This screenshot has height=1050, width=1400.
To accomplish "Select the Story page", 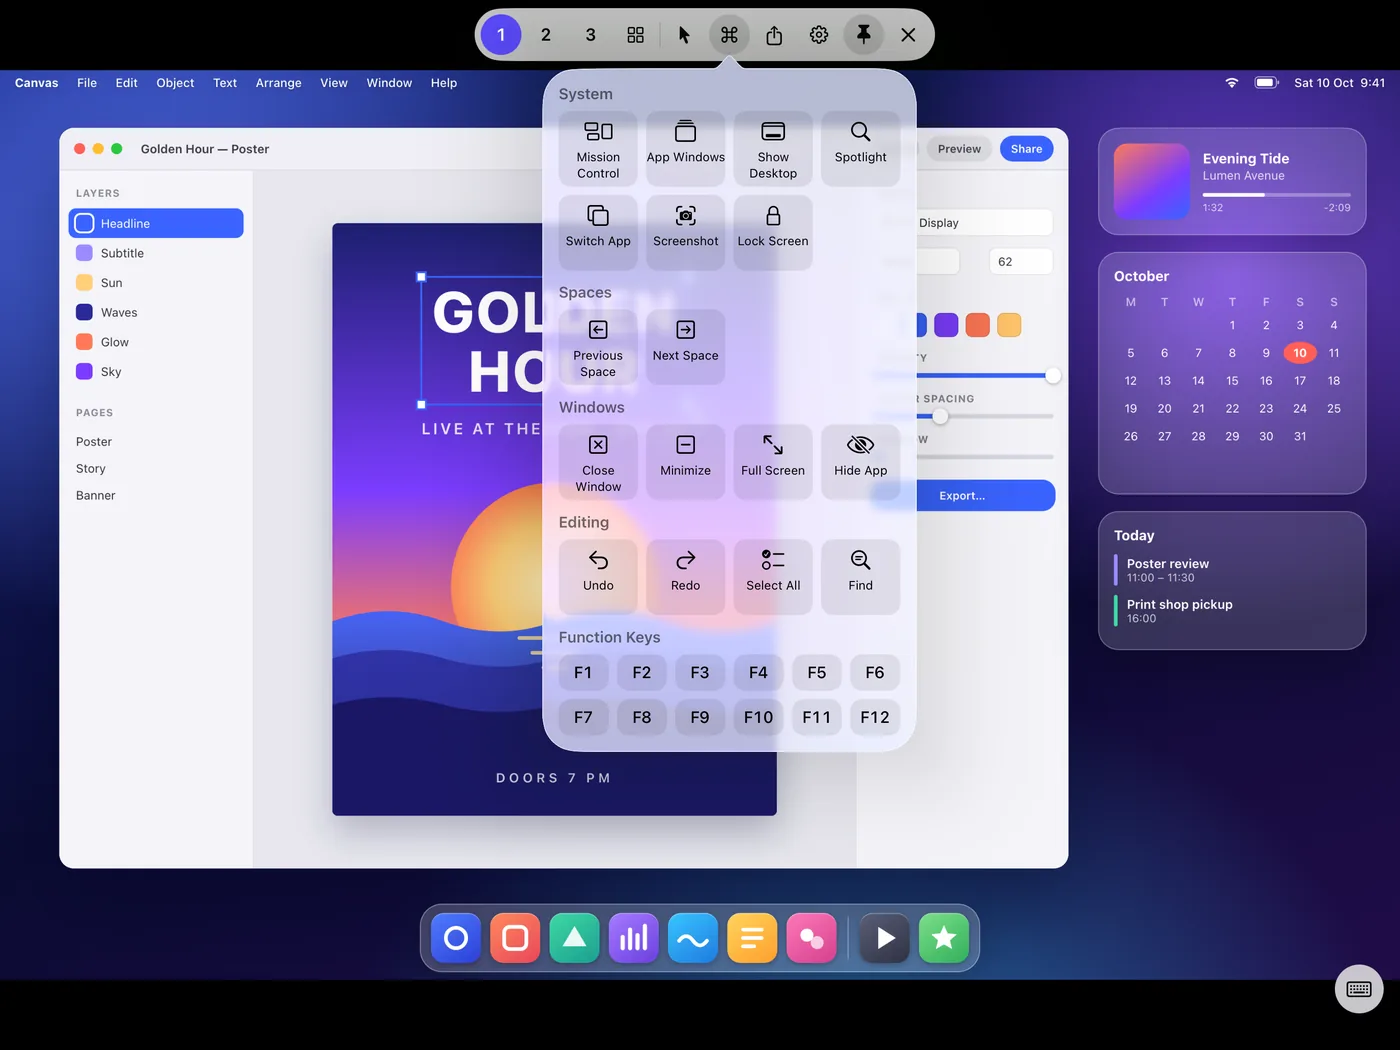I will (91, 468).
